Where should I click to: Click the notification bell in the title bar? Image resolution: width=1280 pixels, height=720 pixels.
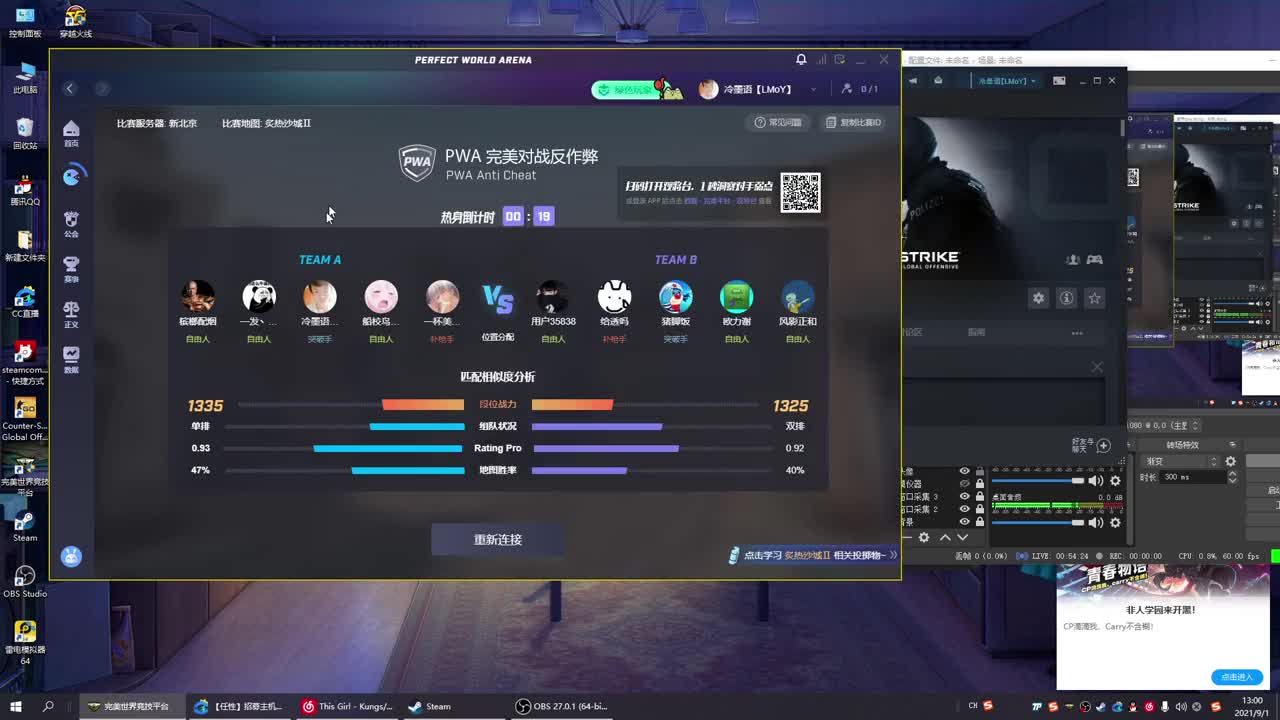800,59
